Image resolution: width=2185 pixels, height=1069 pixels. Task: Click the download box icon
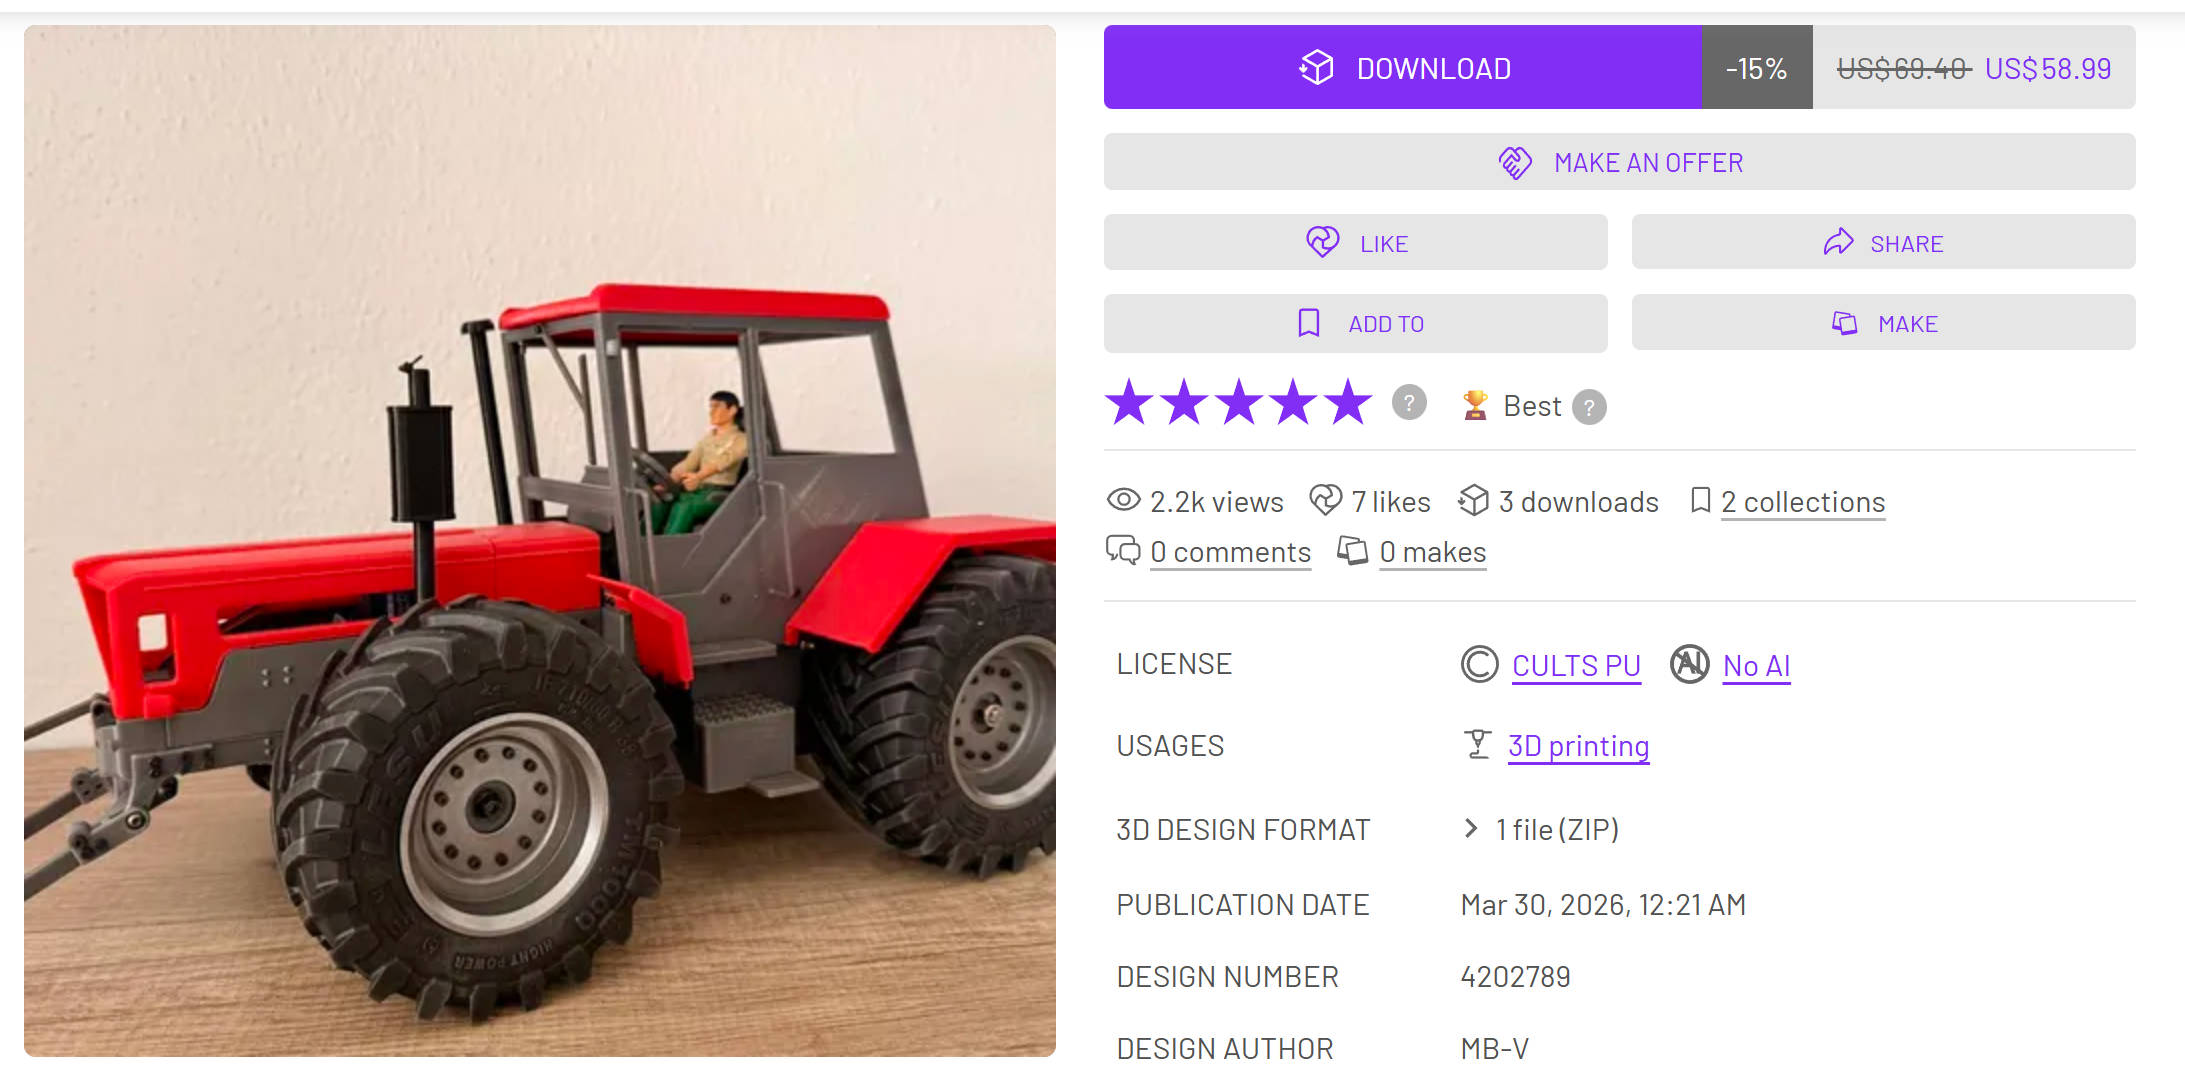[1316, 68]
